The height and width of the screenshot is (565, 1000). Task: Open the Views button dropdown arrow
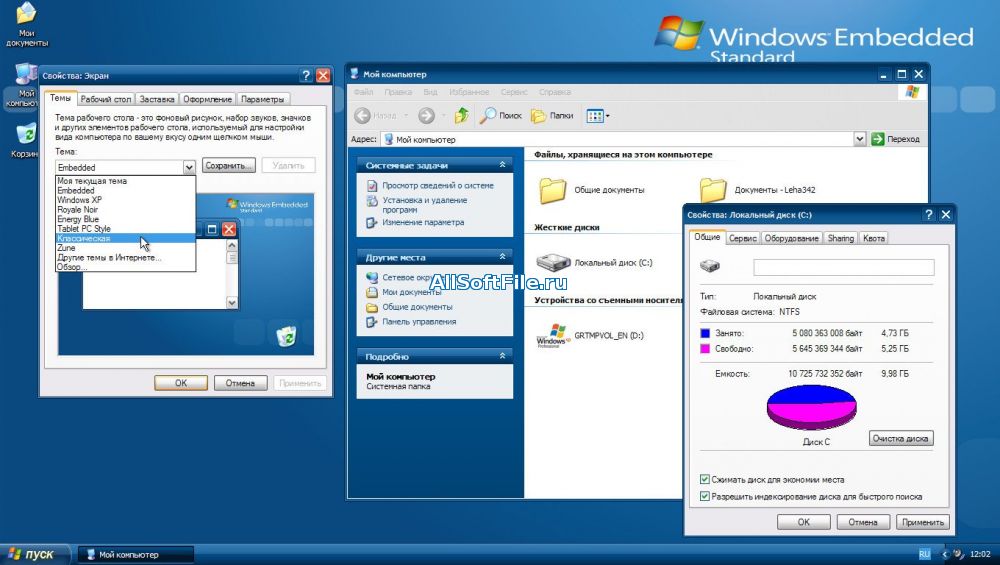coord(608,116)
